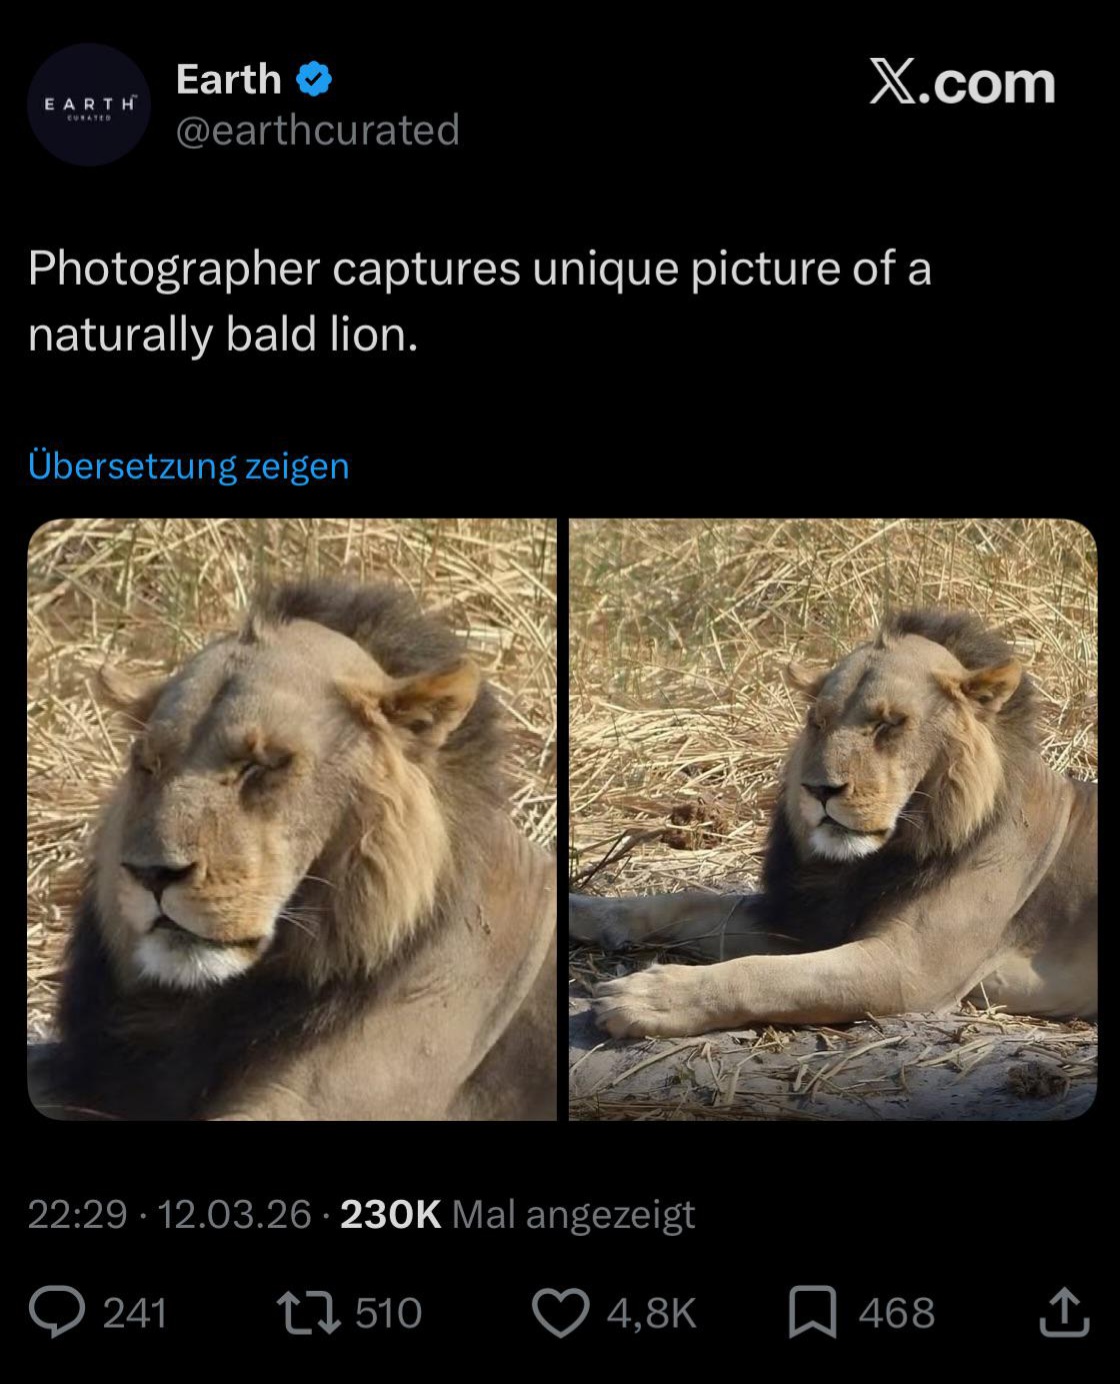Viewport: 1120px width, 1384px height.
Task: Click Übersetzung zeigen to translate the post
Action: tap(189, 465)
